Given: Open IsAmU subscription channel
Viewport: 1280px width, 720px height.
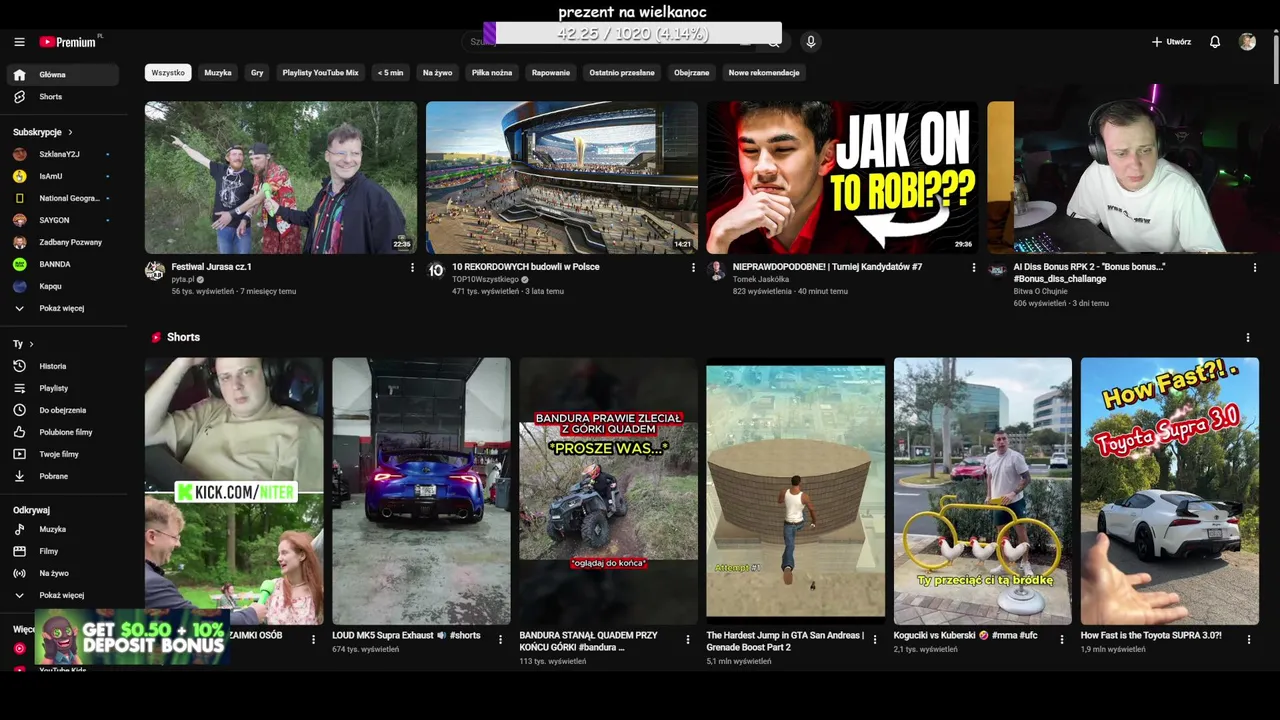Looking at the screenshot, I should 62,176.
